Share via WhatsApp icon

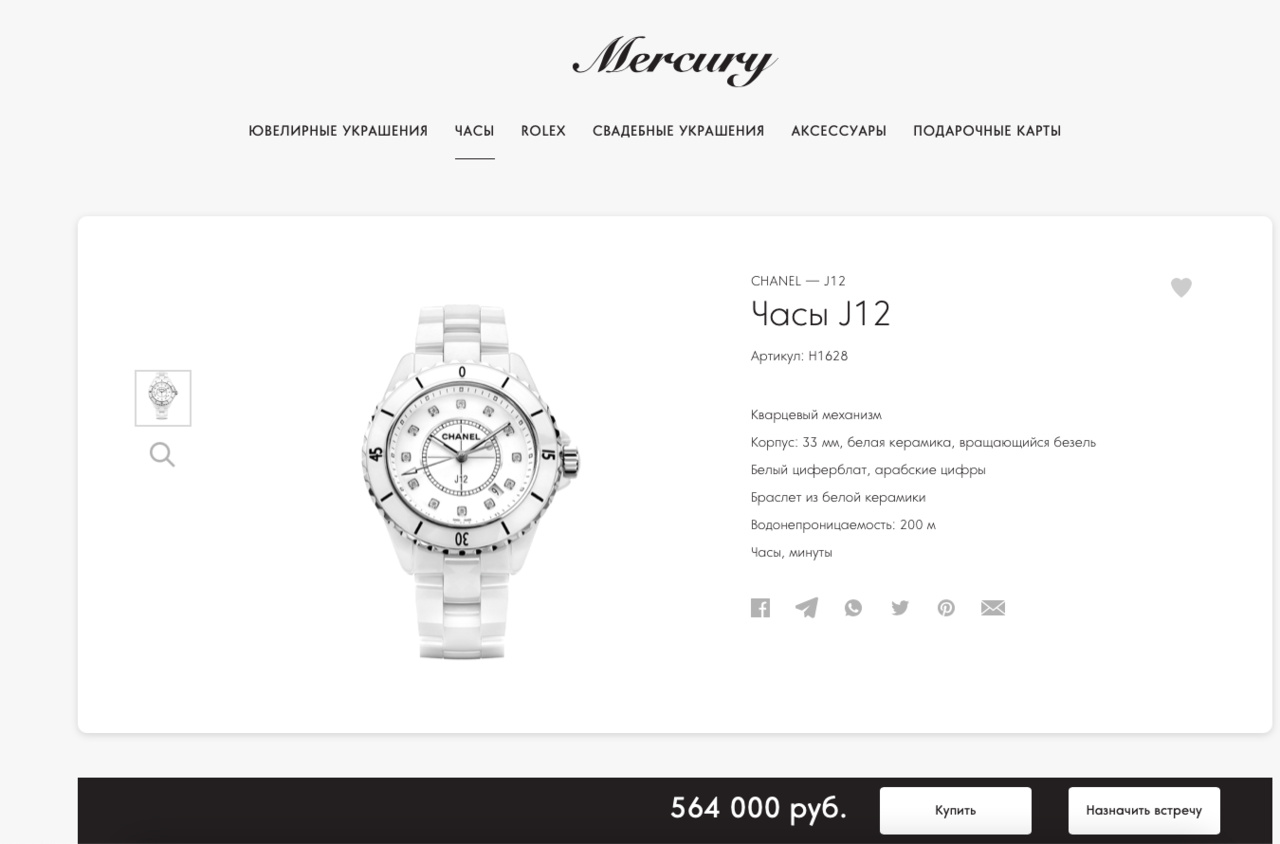(853, 608)
